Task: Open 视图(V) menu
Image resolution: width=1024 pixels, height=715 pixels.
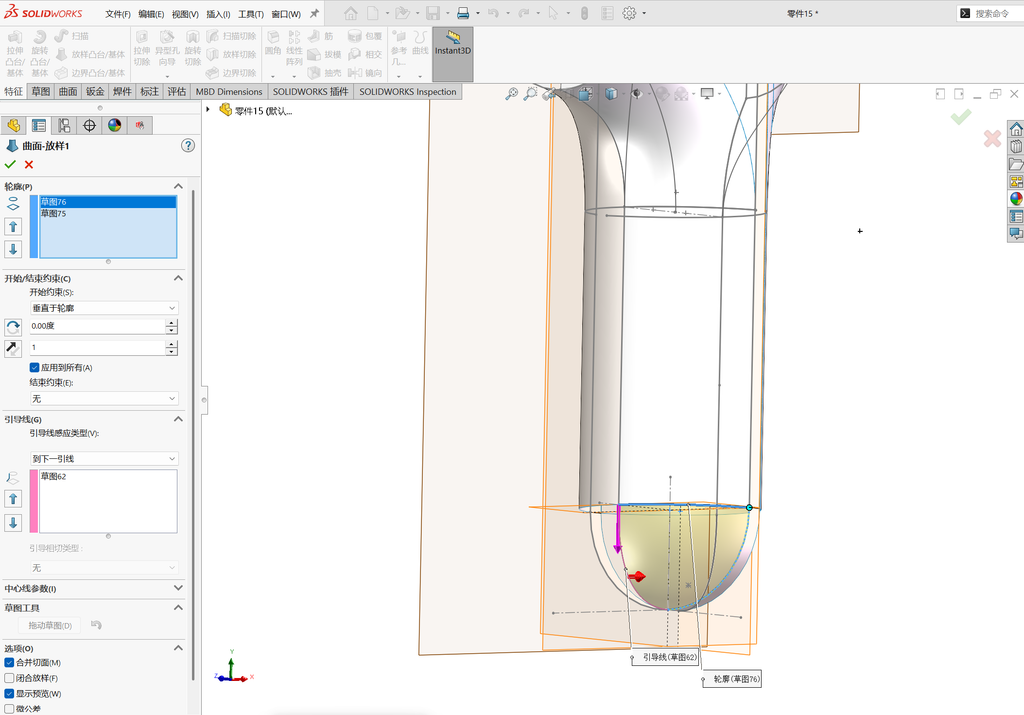Action: click(185, 14)
